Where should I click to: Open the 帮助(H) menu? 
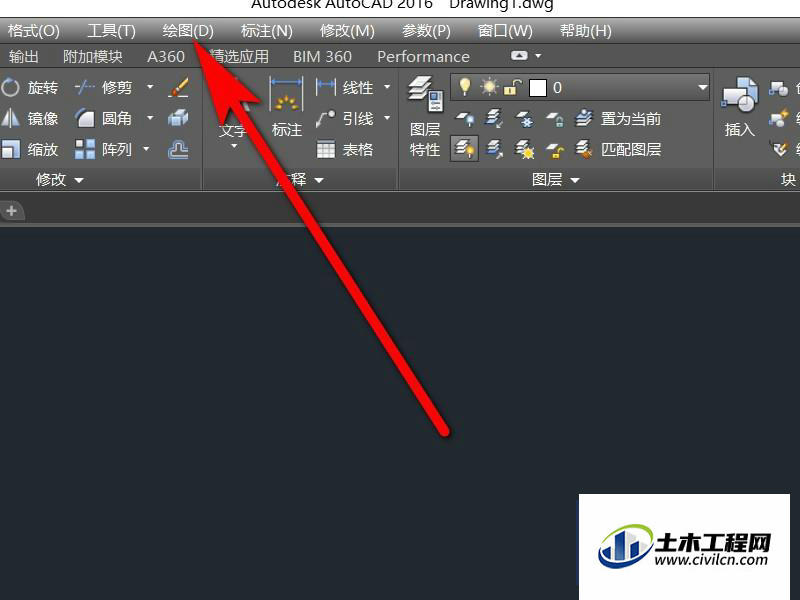tap(586, 31)
